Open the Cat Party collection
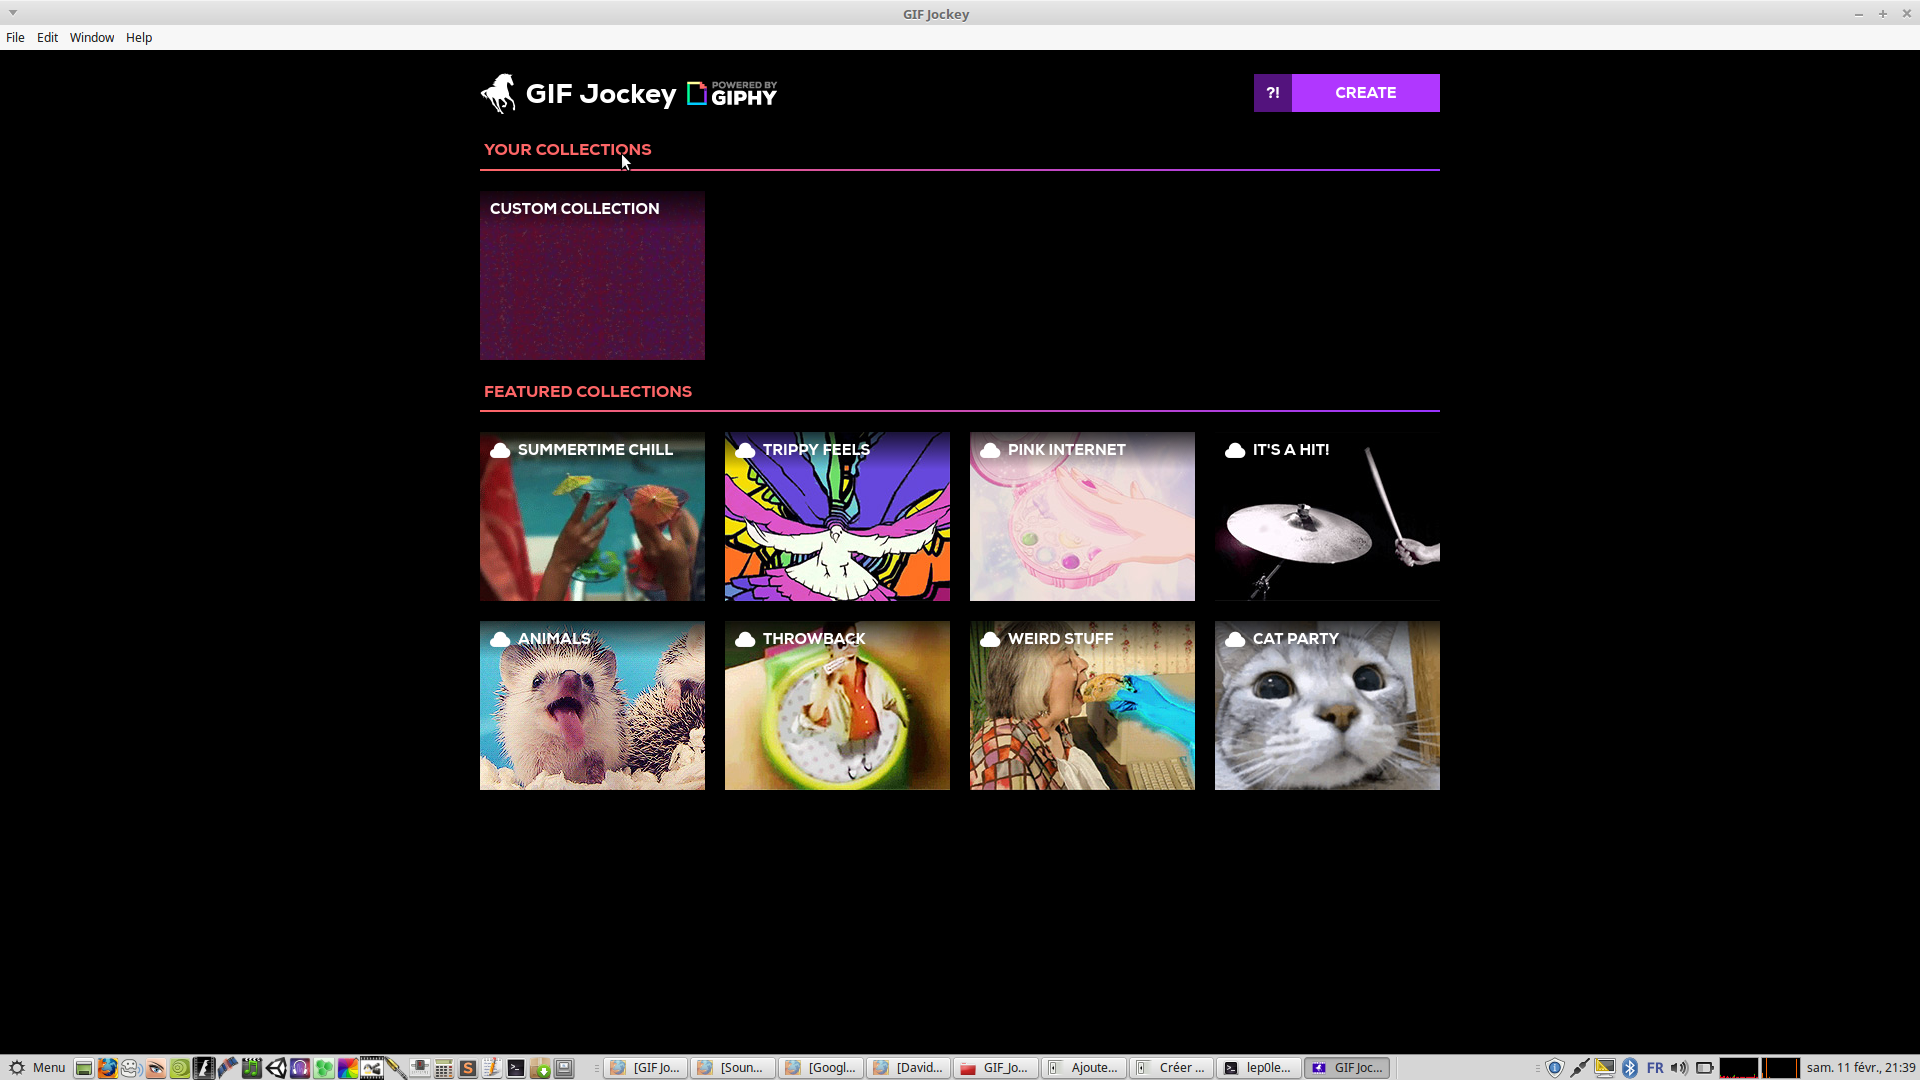1920x1080 pixels. 1327,706
